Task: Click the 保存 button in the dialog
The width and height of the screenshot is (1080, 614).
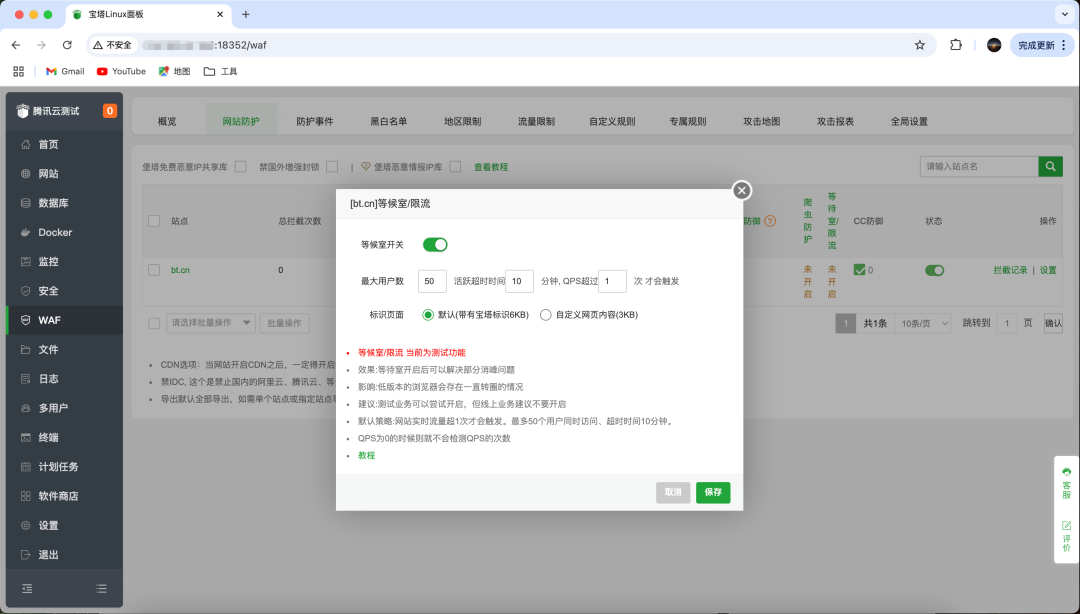Action: click(x=712, y=493)
